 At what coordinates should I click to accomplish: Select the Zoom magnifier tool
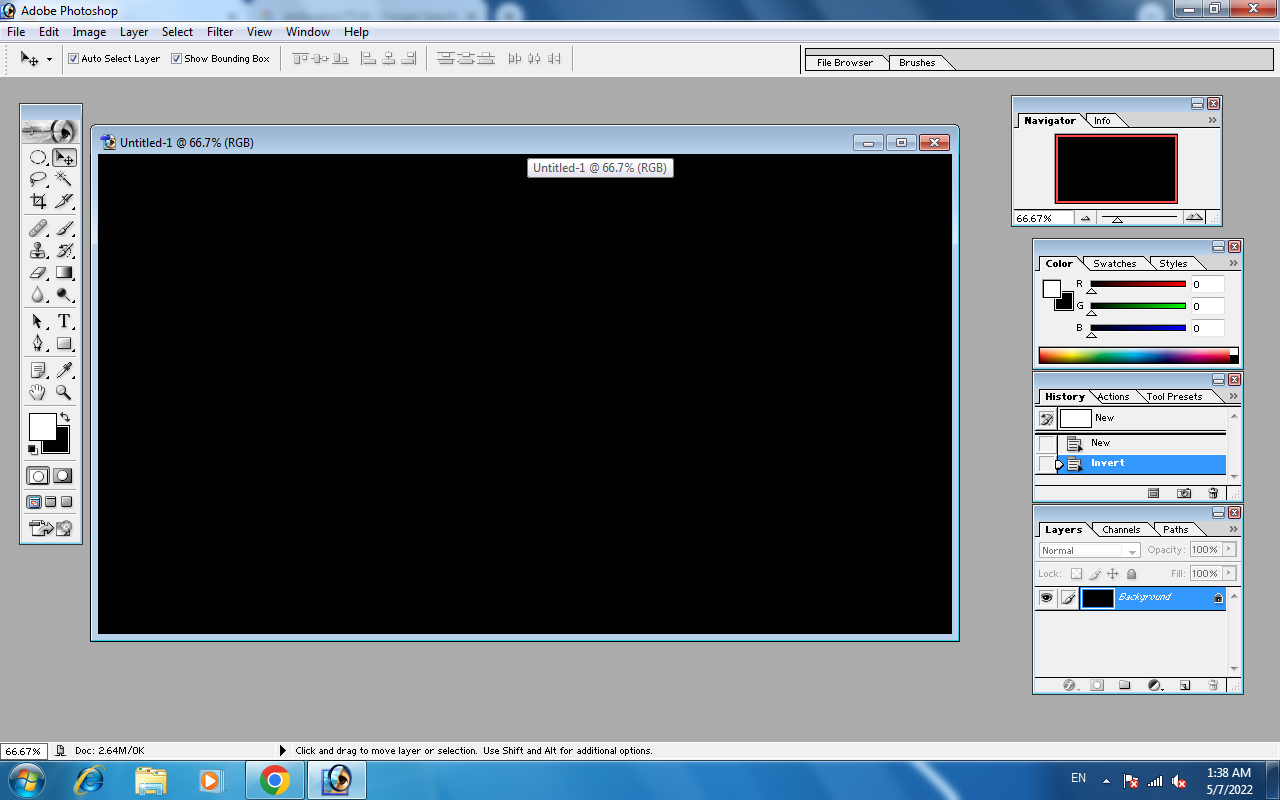coord(64,393)
